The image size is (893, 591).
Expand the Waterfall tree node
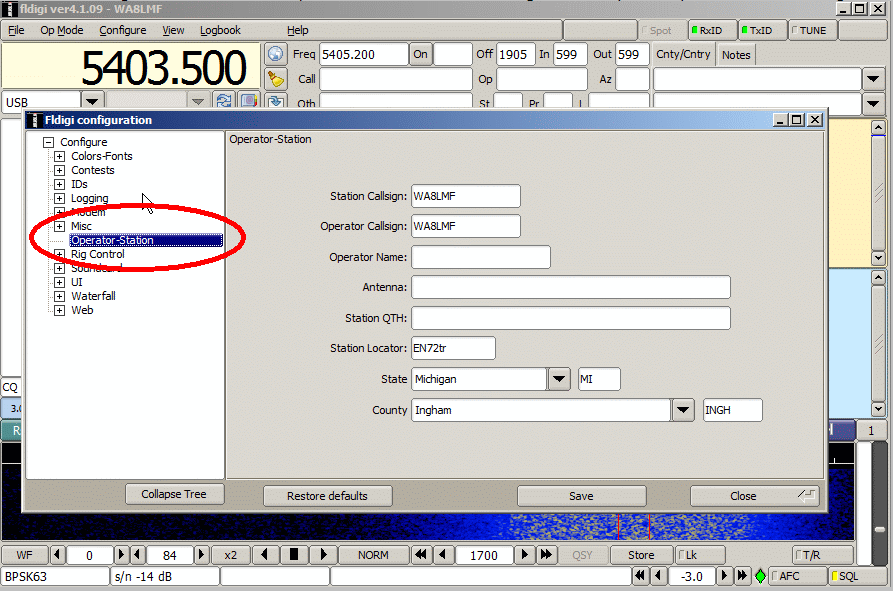coord(59,296)
